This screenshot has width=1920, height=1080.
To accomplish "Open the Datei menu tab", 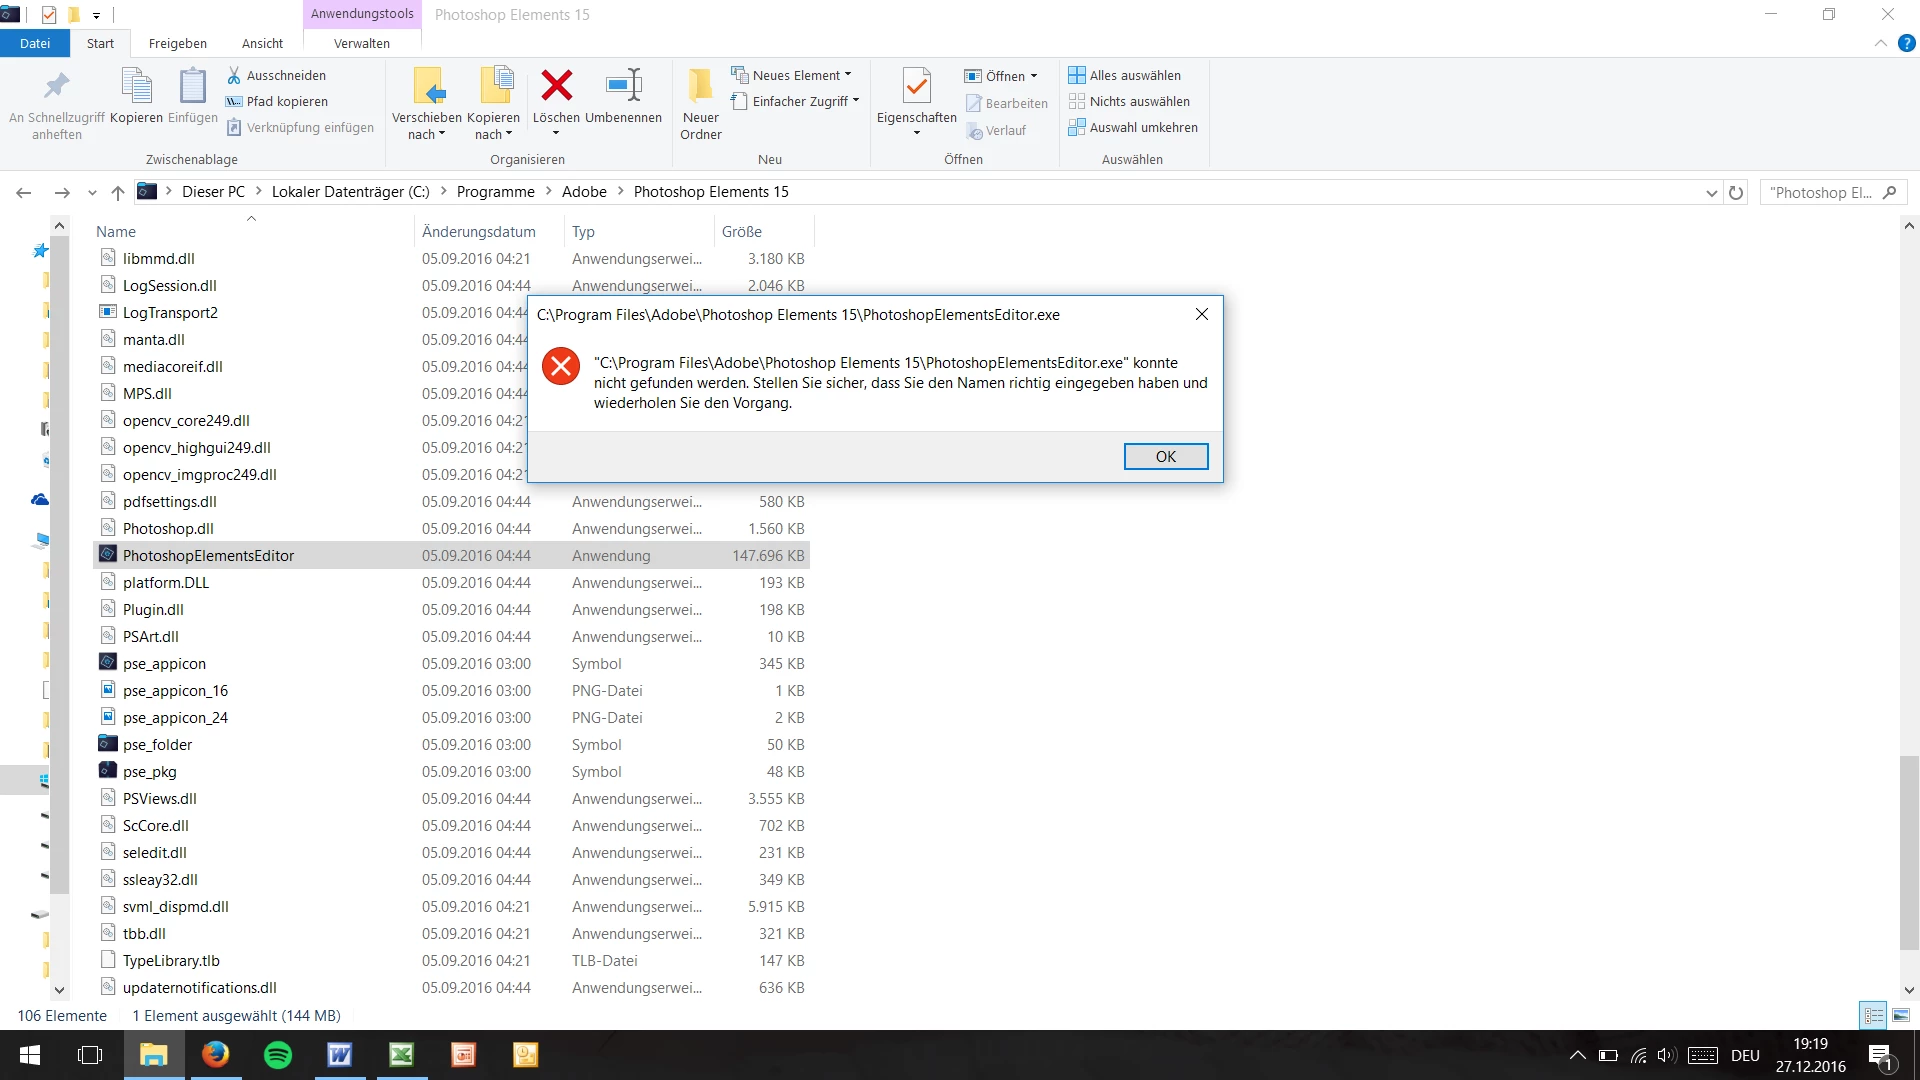I will (34, 43).
